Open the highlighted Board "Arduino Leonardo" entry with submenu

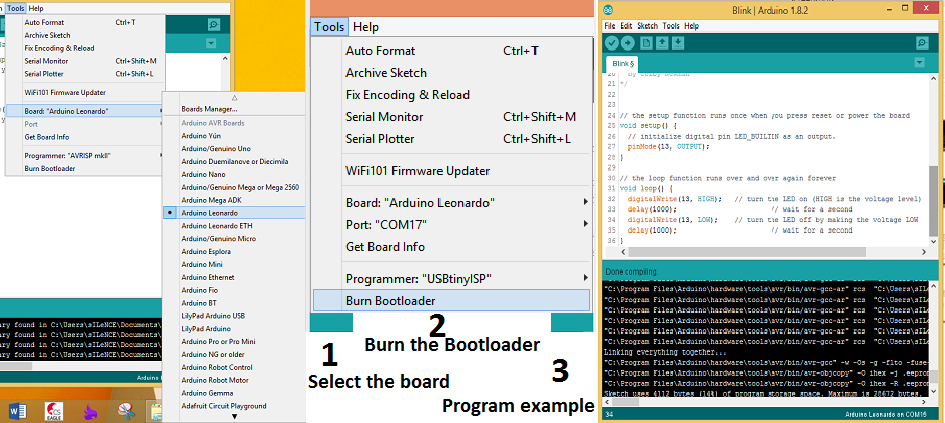(x=84, y=111)
